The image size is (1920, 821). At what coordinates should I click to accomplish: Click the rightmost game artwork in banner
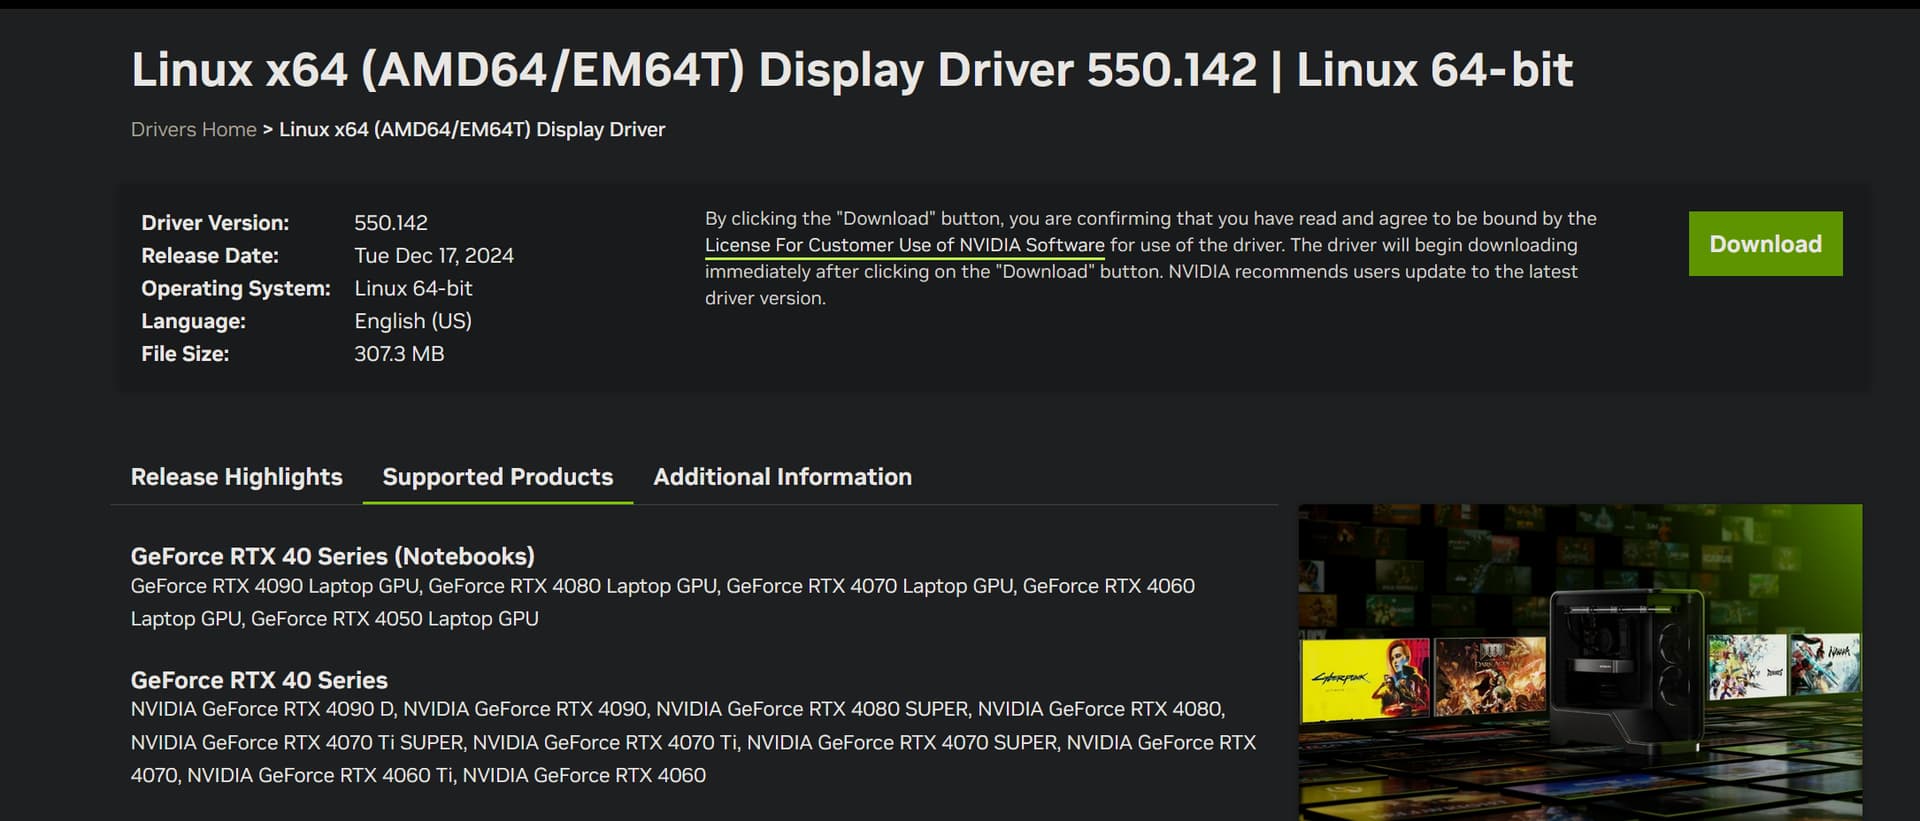coord(1826,663)
